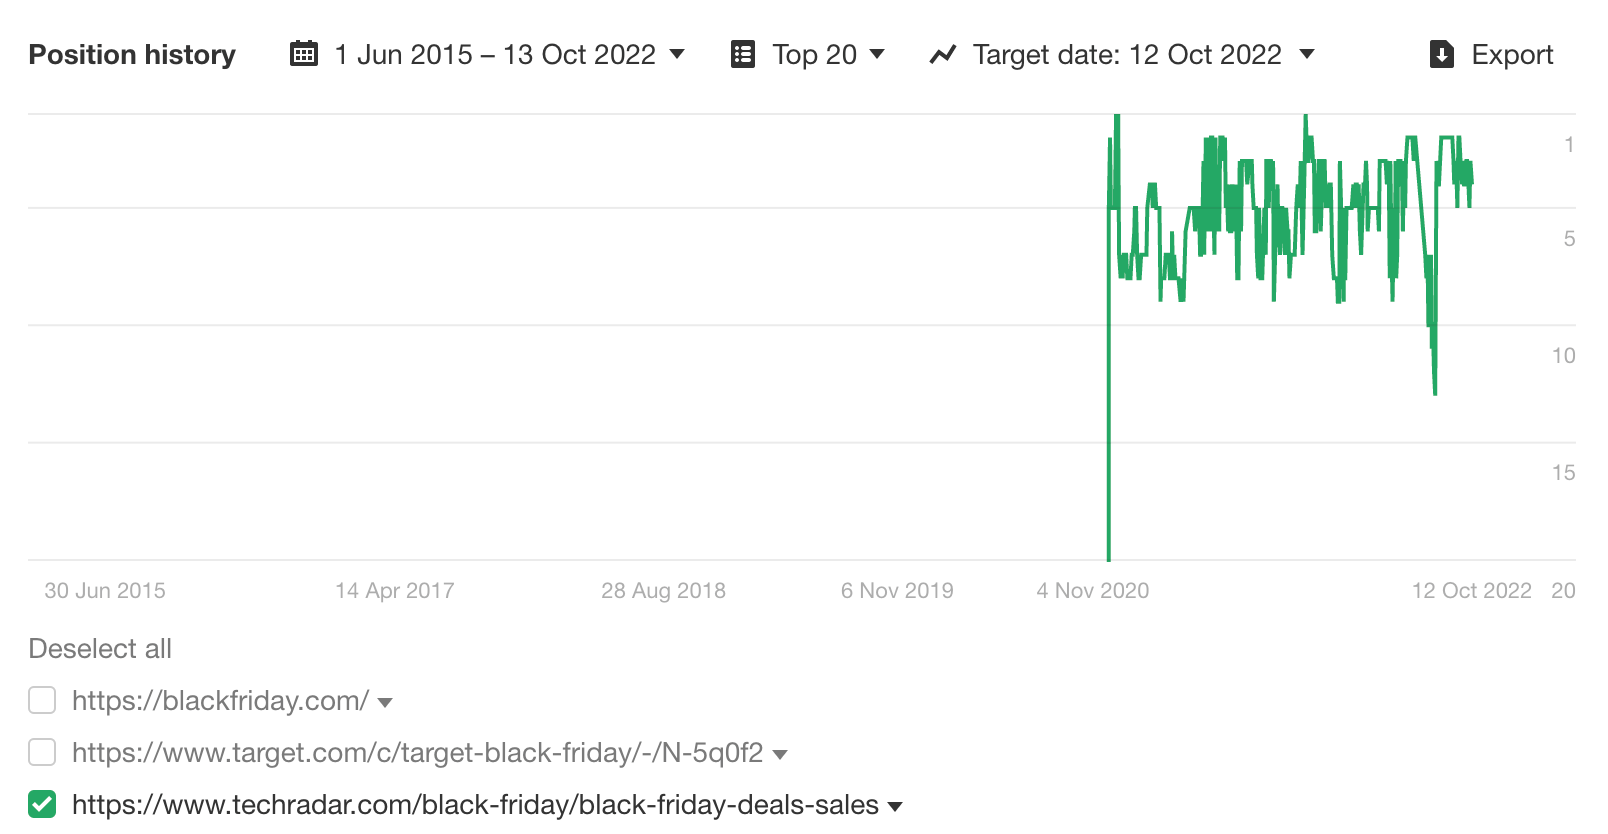Click the Deselect all link

100,648
